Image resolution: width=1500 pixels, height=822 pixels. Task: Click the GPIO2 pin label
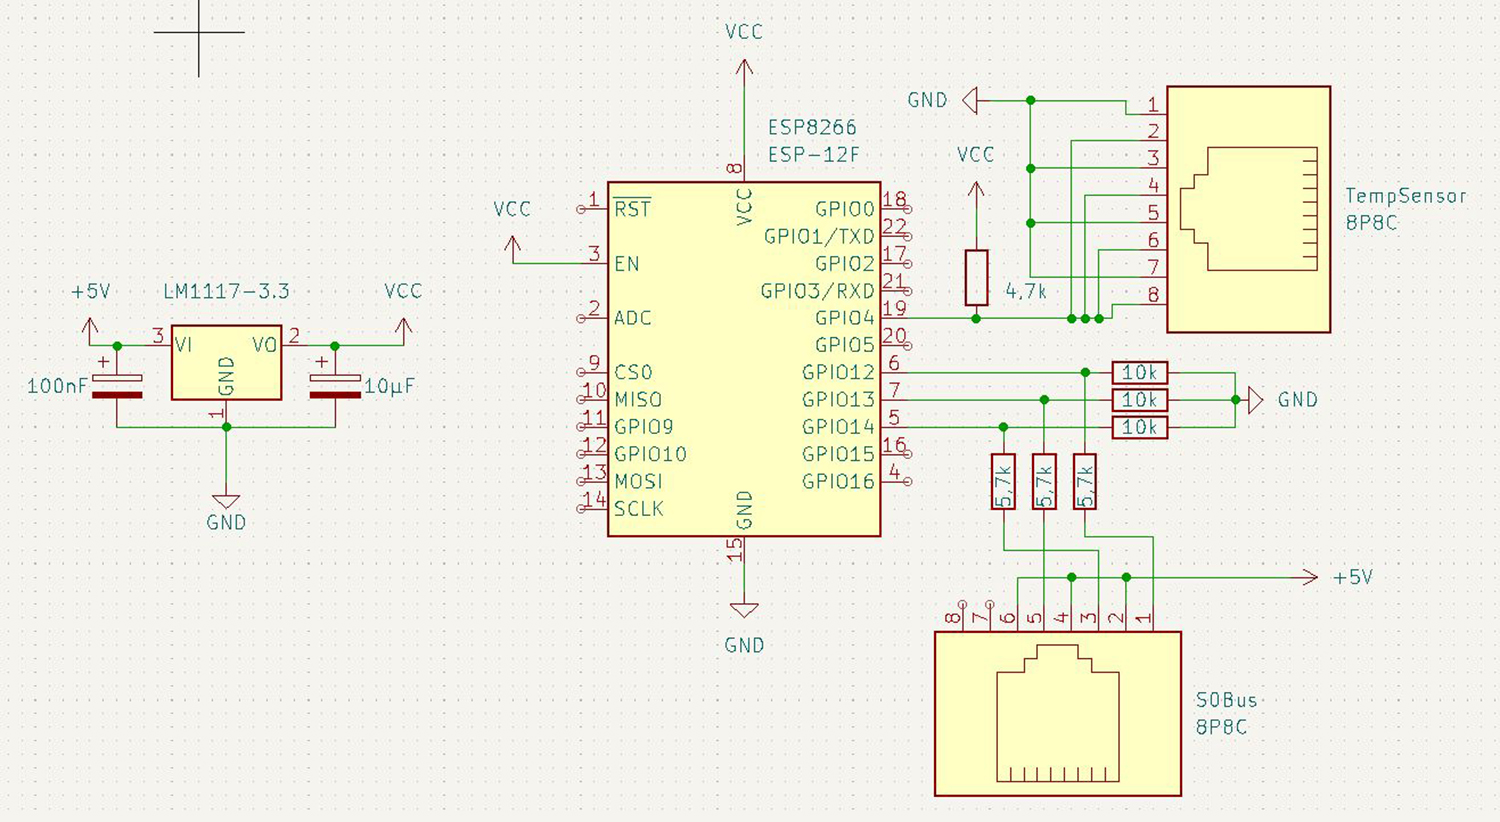click(845, 264)
